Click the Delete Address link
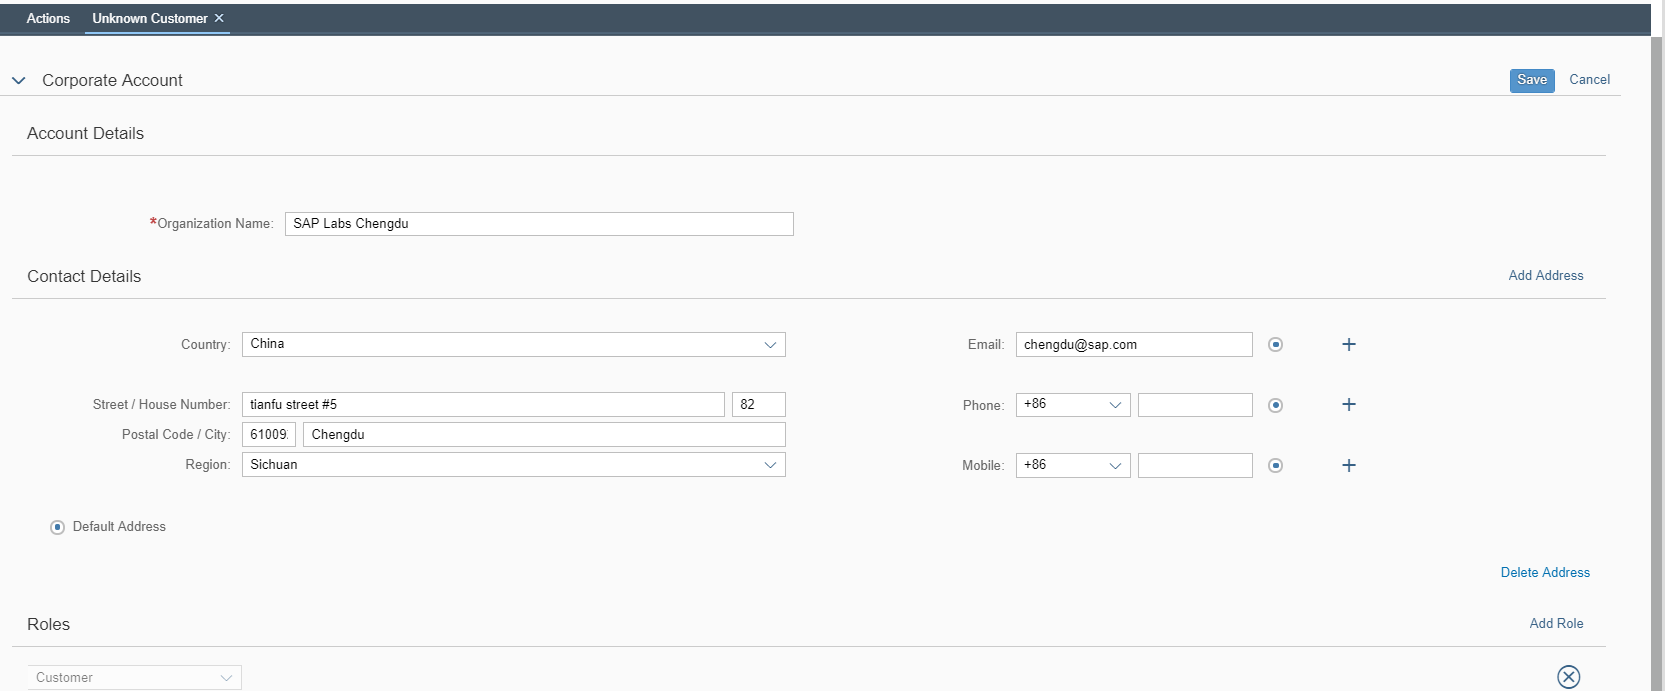This screenshot has width=1665, height=691. click(x=1545, y=572)
